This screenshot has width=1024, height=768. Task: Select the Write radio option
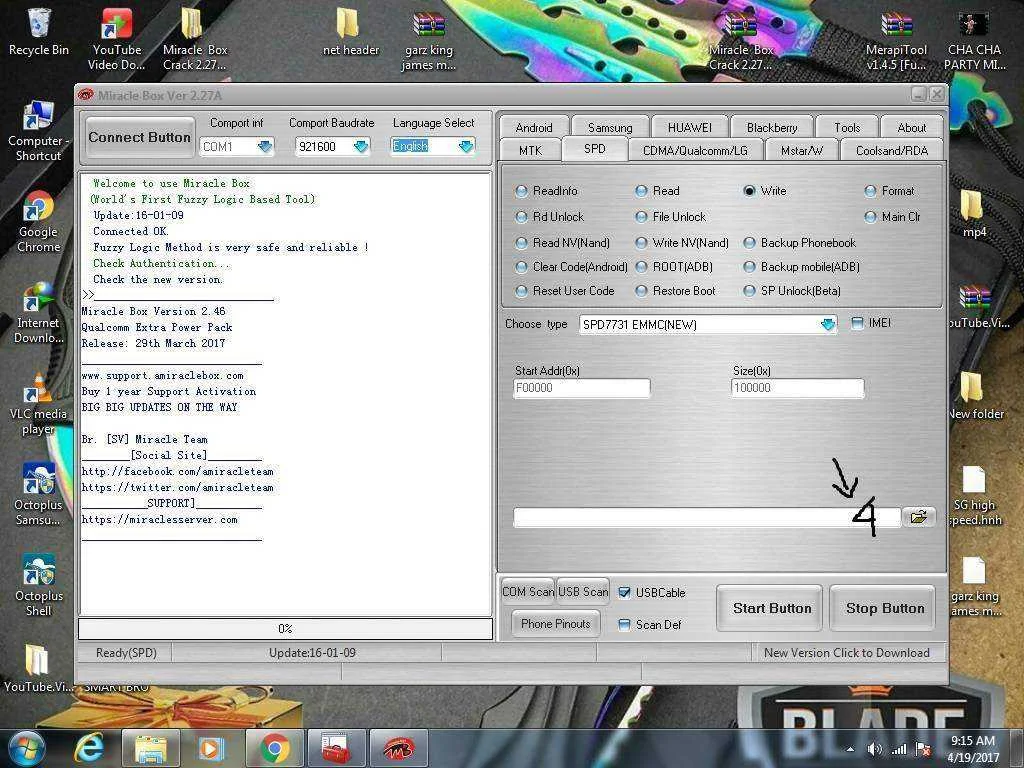(x=749, y=191)
